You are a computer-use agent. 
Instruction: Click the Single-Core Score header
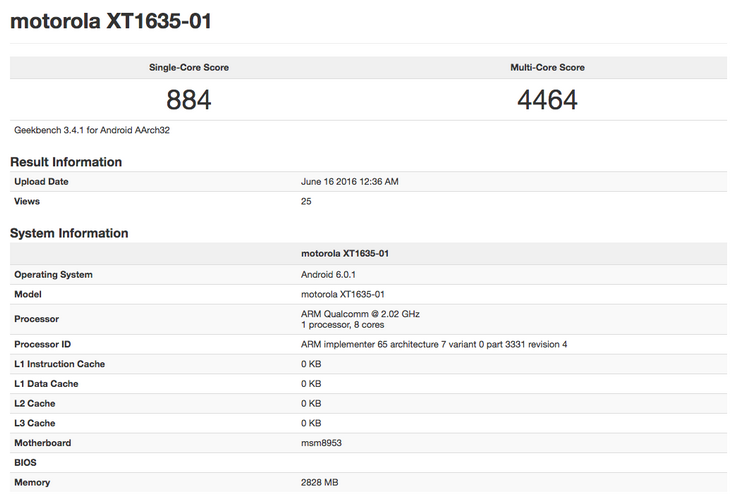click(x=189, y=68)
